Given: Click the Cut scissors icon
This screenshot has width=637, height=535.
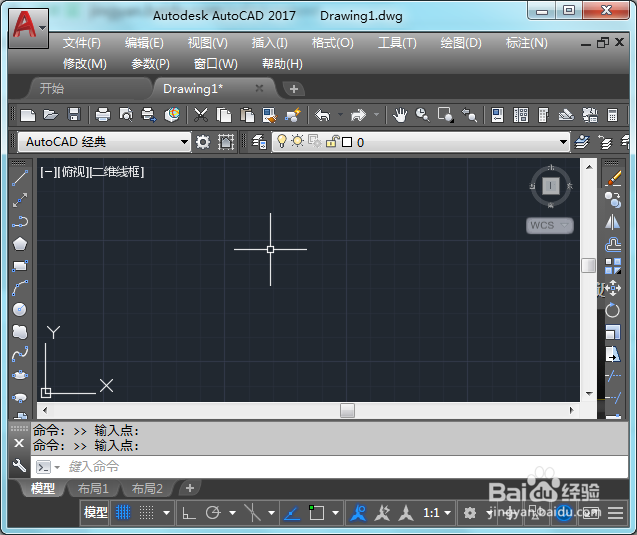Looking at the screenshot, I should pos(201,115).
